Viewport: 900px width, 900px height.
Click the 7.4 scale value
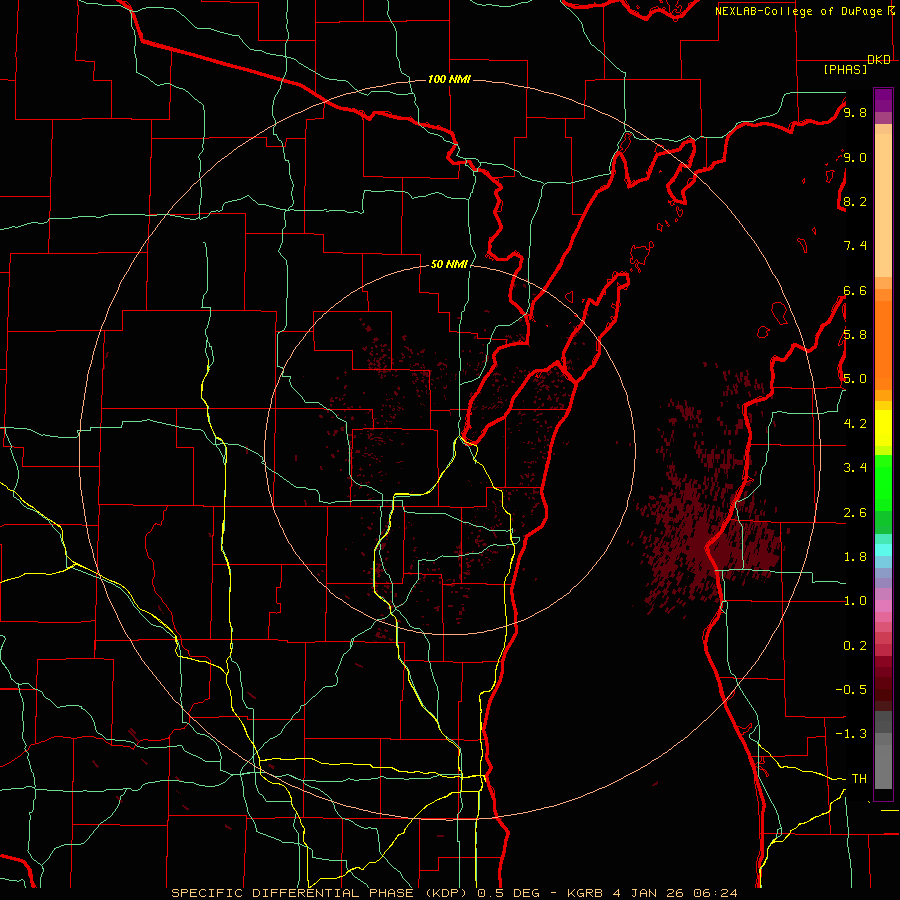tap(855, 246)
